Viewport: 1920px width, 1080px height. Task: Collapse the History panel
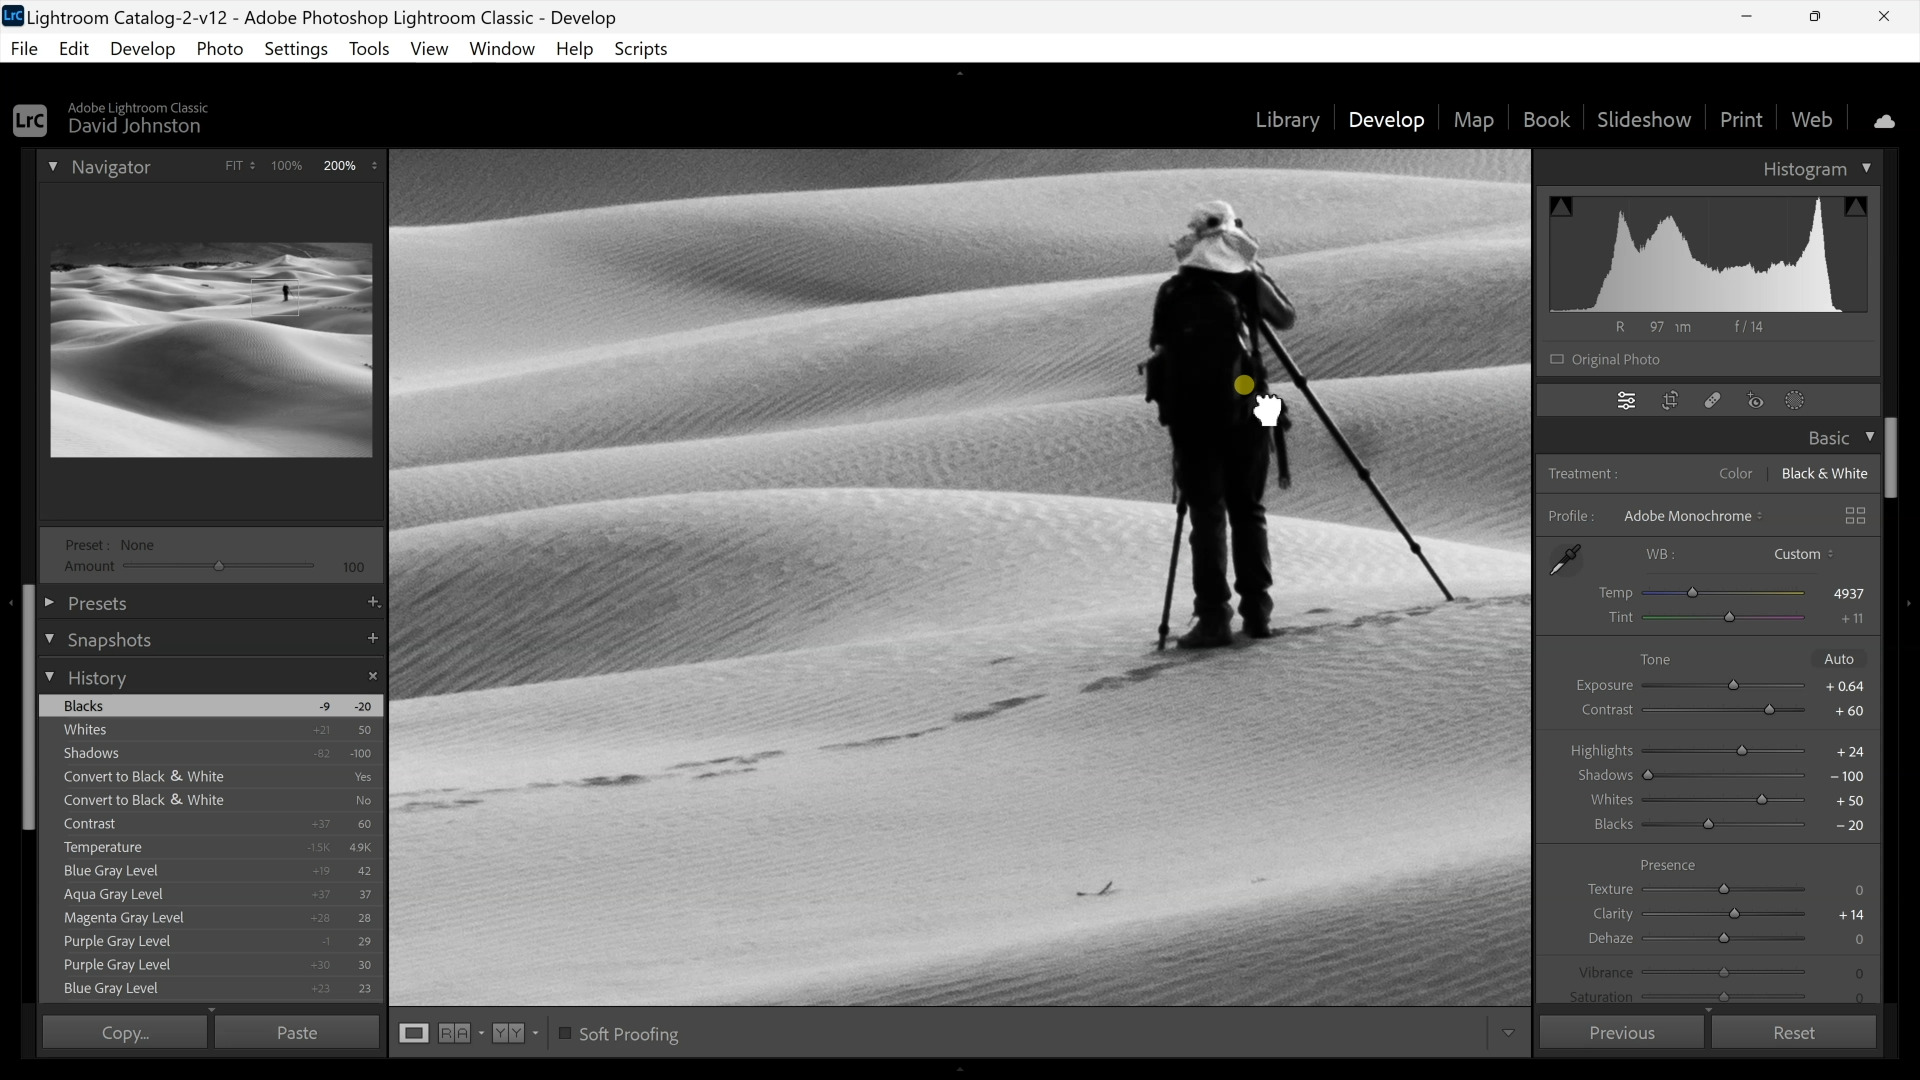[50, 678]
